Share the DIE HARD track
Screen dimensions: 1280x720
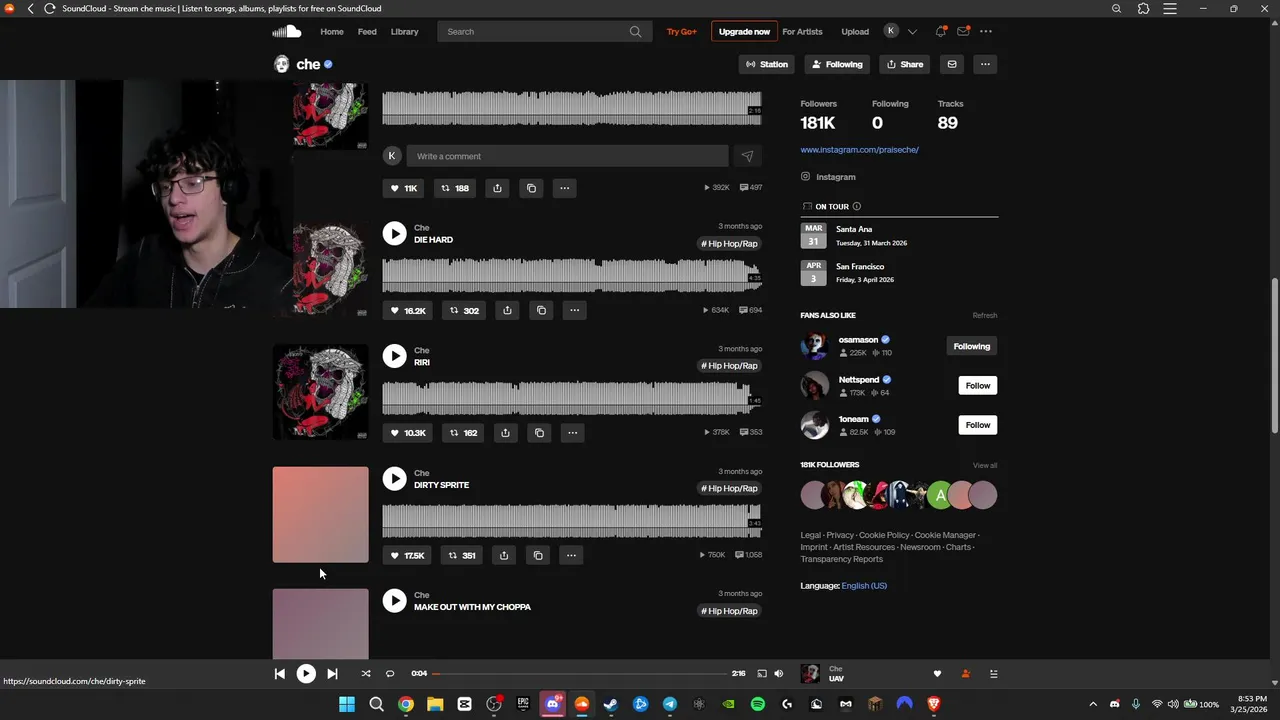coord(507,310)
